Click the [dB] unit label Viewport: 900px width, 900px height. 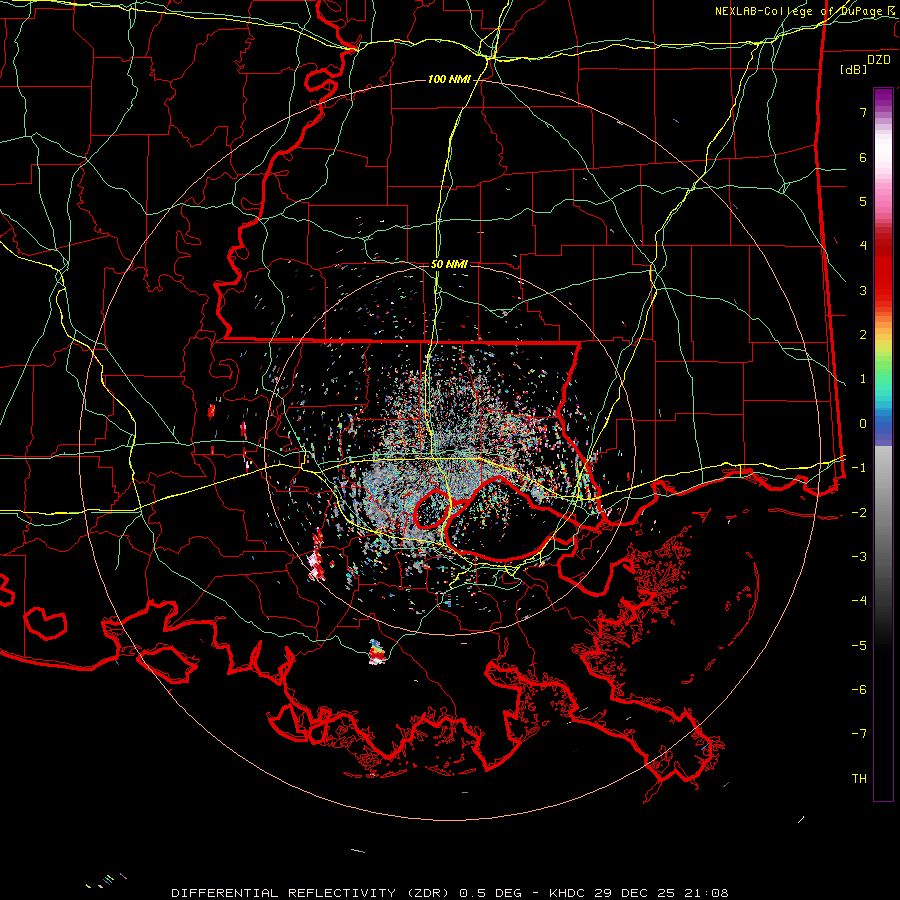click(853, 69)
